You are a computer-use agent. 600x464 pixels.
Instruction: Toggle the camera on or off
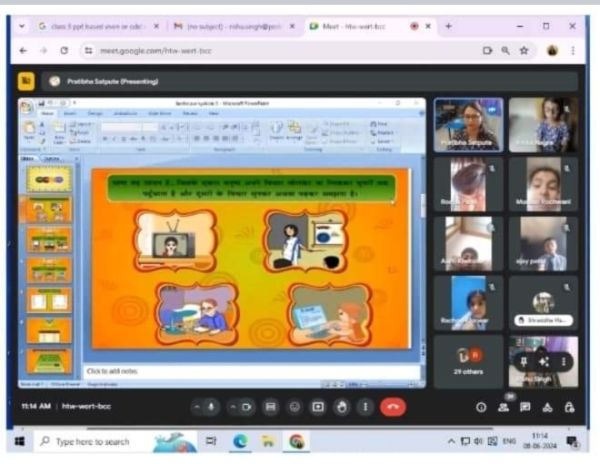pos(247,407)
